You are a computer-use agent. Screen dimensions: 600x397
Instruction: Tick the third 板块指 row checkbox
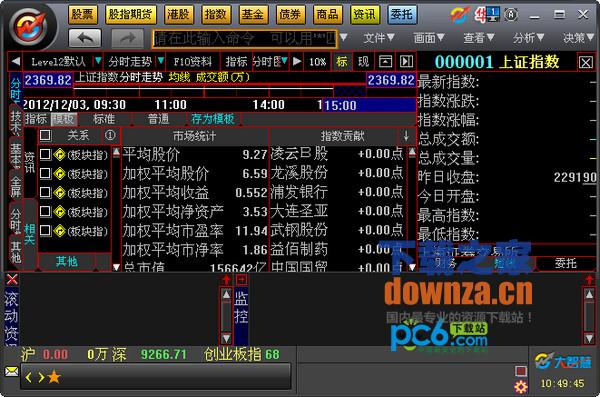[45, 193]
